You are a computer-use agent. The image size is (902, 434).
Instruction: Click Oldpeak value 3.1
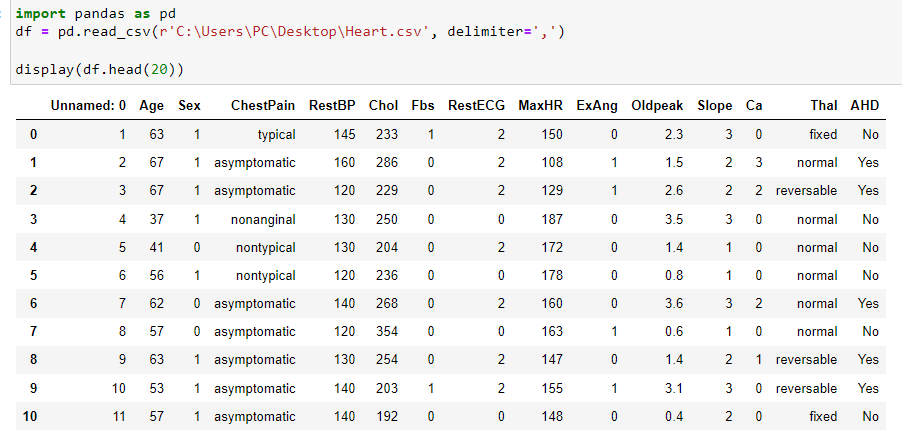(674, 389)
